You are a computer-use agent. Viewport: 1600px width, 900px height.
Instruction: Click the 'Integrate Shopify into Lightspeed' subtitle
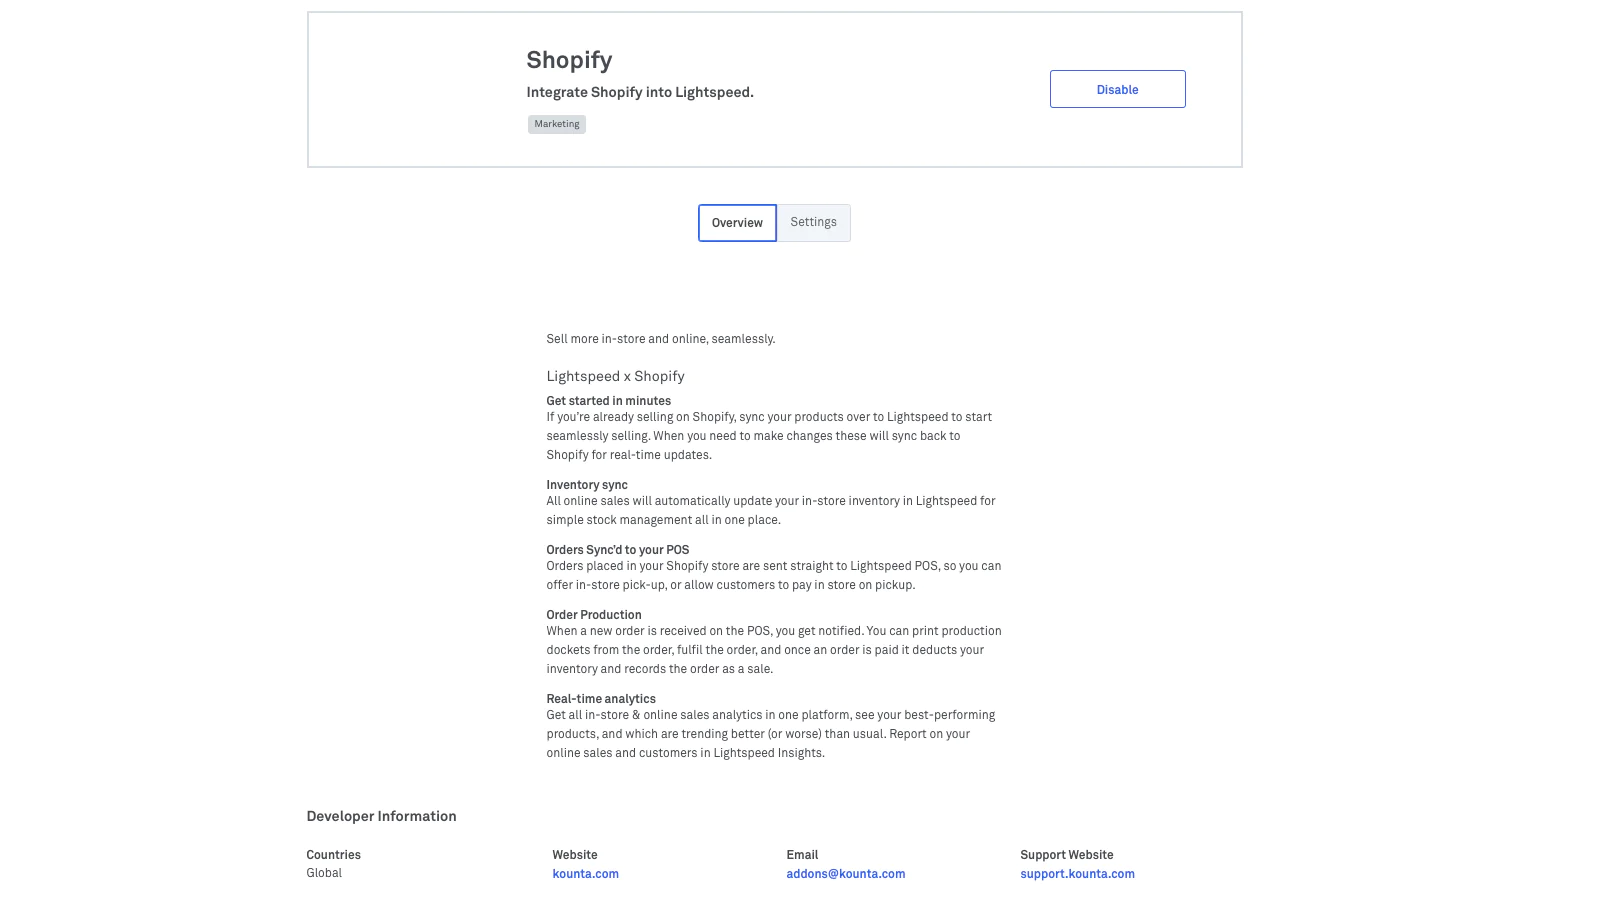click(x=640, y=93)
